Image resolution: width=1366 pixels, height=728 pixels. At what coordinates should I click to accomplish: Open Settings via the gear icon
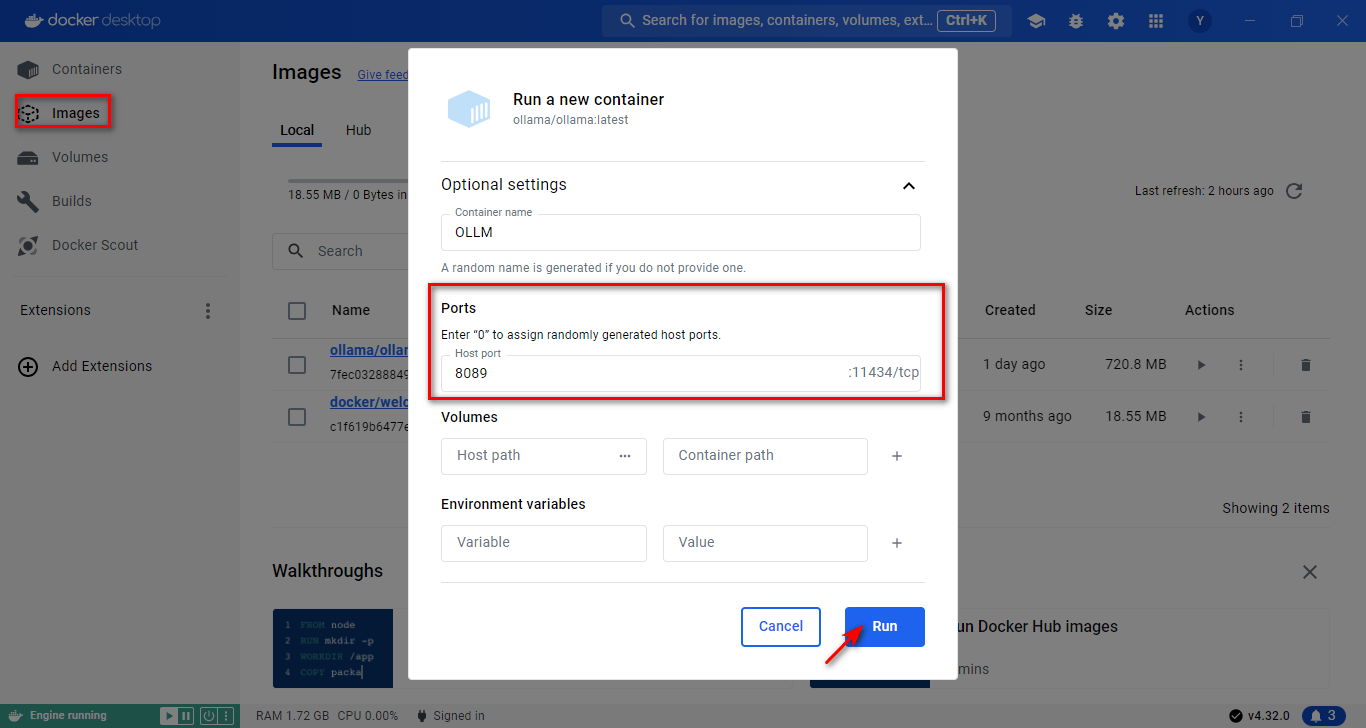1116,21
